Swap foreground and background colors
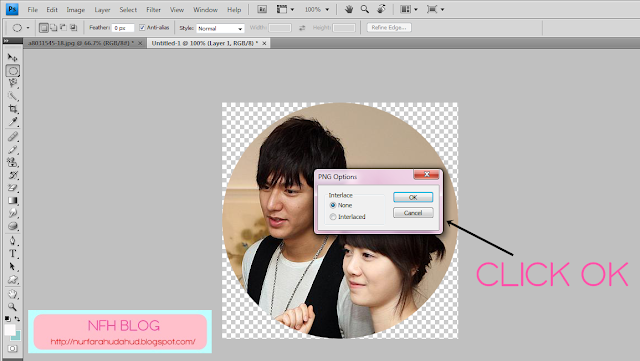The height and width of the screenshot is (361, 640). [18, 318]
